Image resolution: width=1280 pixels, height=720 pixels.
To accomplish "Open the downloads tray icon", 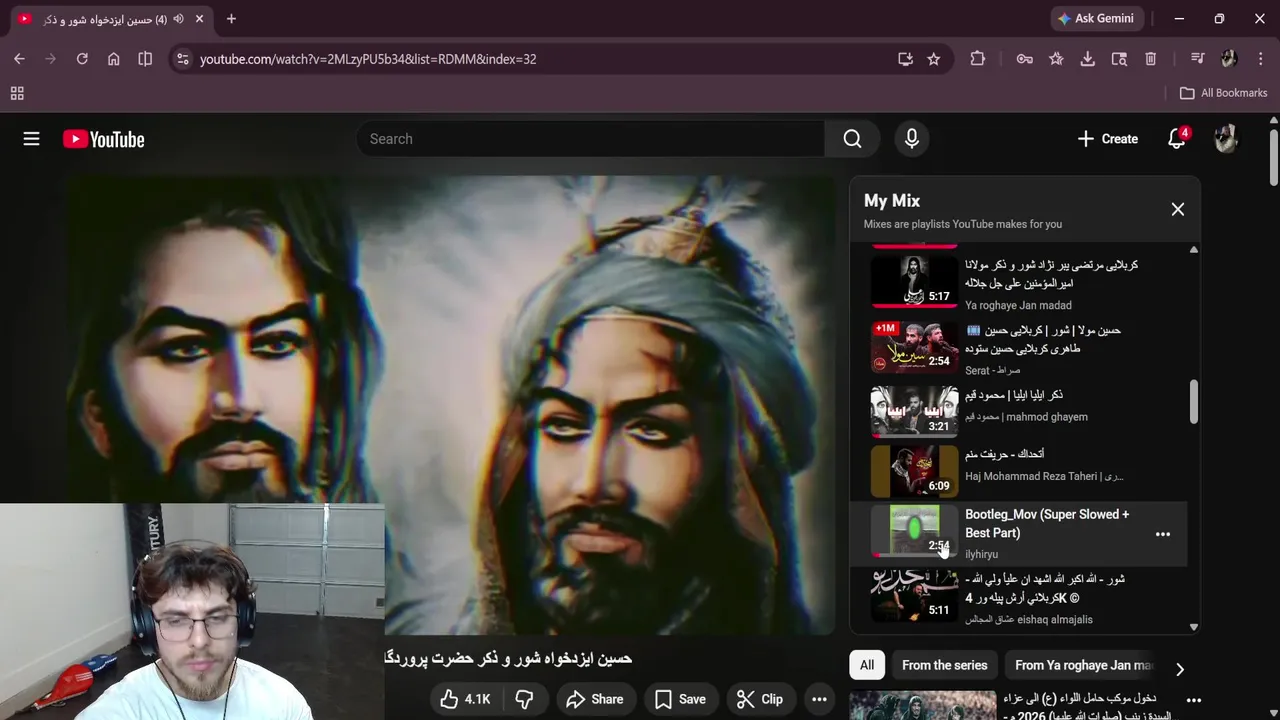I will coord(1087,59).
